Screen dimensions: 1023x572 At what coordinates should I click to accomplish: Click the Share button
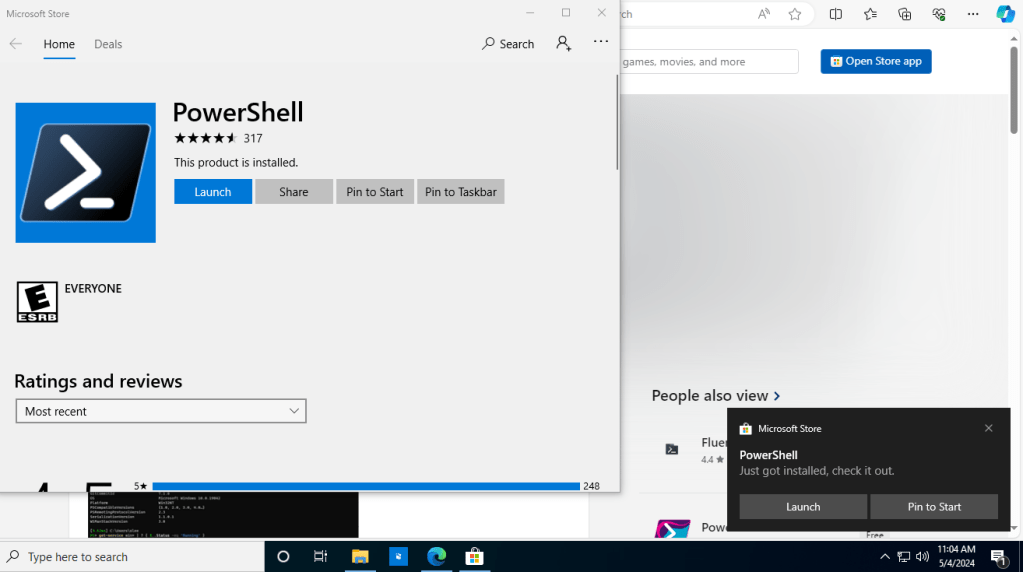294,192
